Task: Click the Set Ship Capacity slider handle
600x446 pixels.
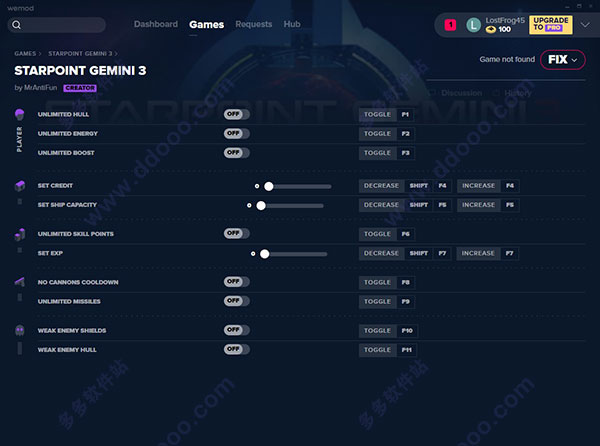Action: click(x=261, y=205)
